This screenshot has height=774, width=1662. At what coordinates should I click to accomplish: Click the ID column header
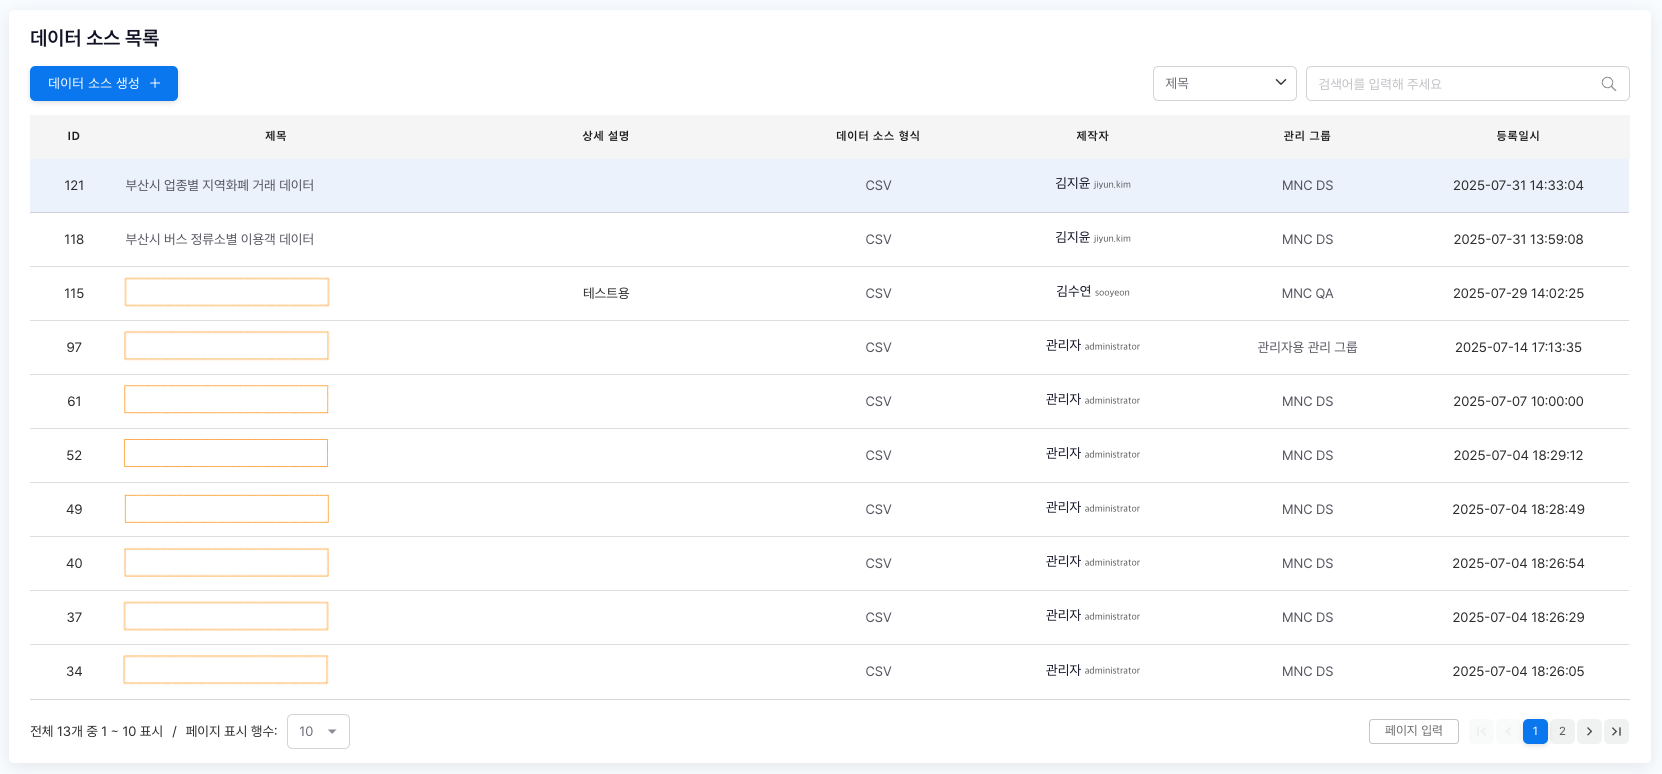73,136
